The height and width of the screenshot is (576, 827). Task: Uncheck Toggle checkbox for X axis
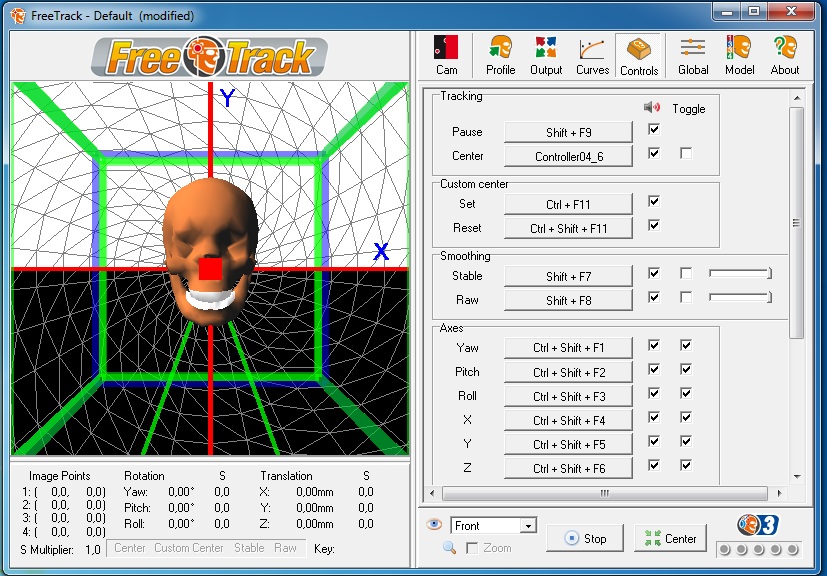pos(686,417)
